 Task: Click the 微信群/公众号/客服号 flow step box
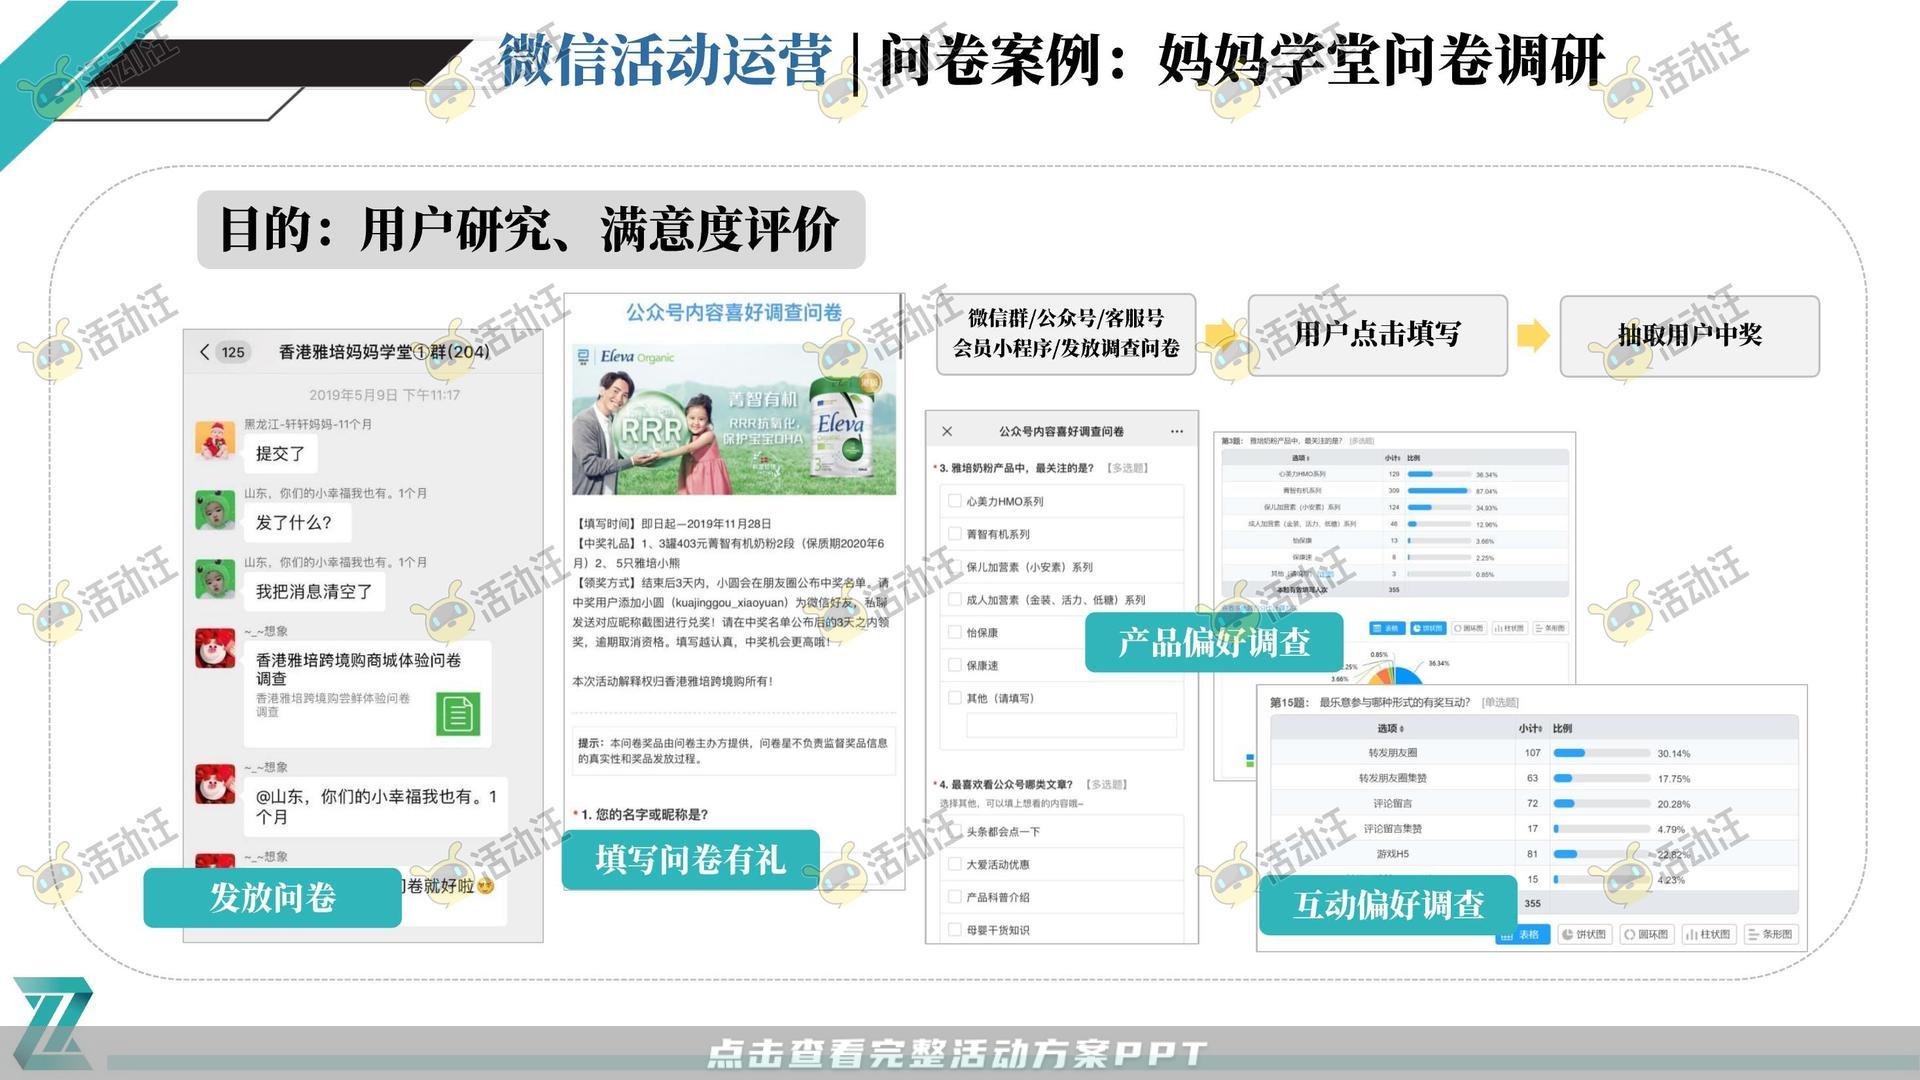(1065, 333)
